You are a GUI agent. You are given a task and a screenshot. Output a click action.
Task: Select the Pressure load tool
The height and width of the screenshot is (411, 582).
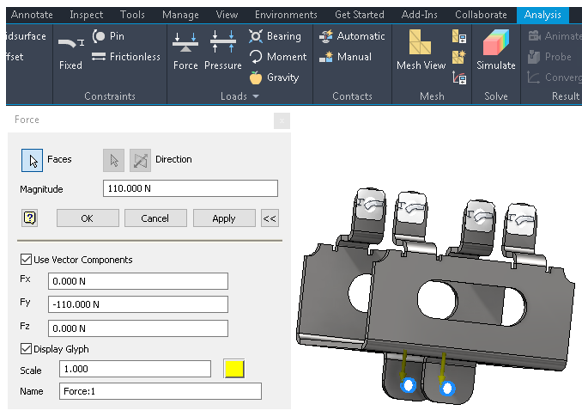tap(223, 51)
